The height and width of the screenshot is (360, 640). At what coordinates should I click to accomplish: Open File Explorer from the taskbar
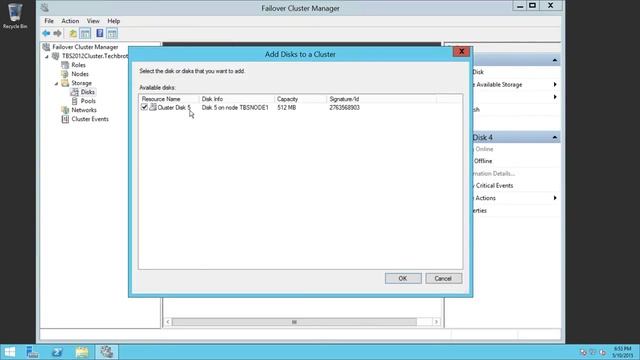tap(82, 352)
